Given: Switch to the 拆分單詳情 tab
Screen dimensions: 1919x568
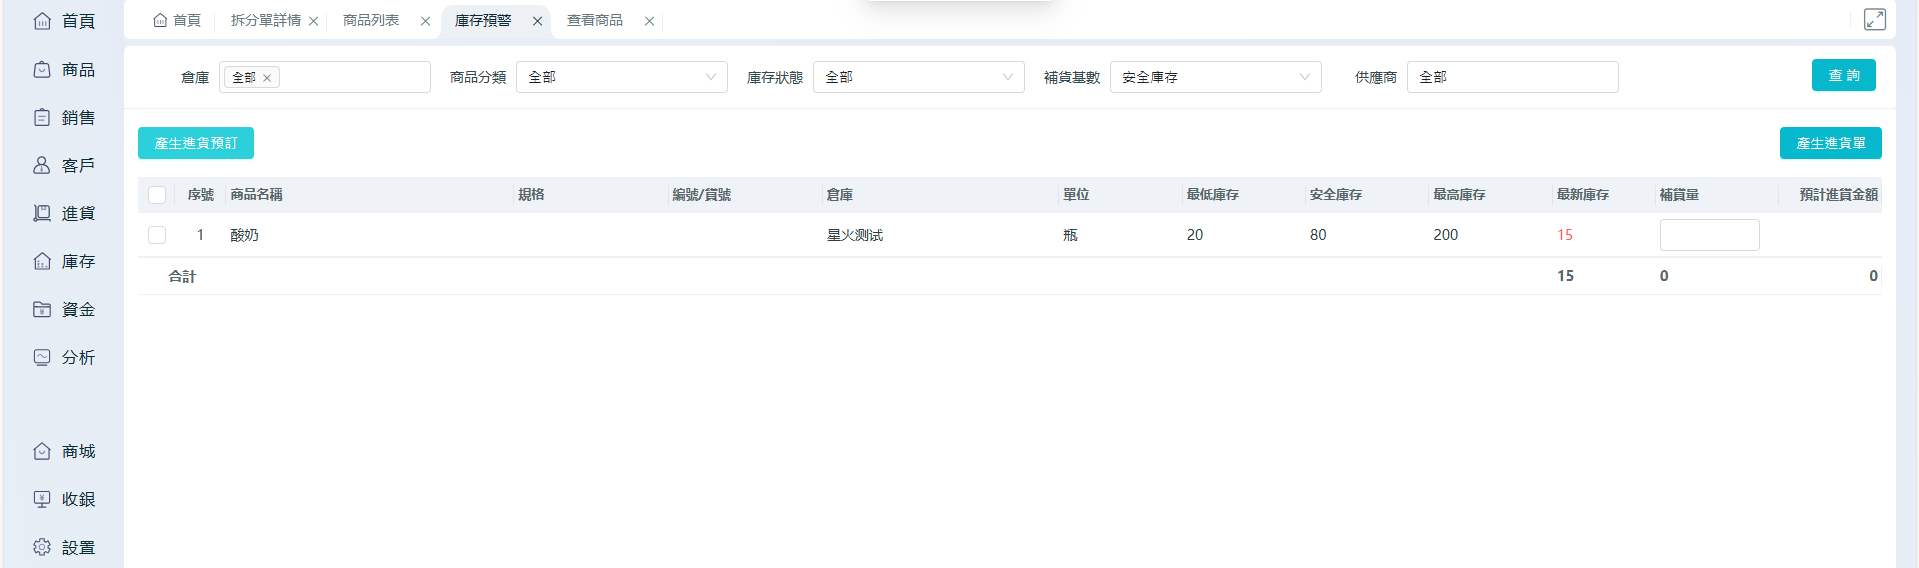Looking at the screenshot, I should [265, 21].
